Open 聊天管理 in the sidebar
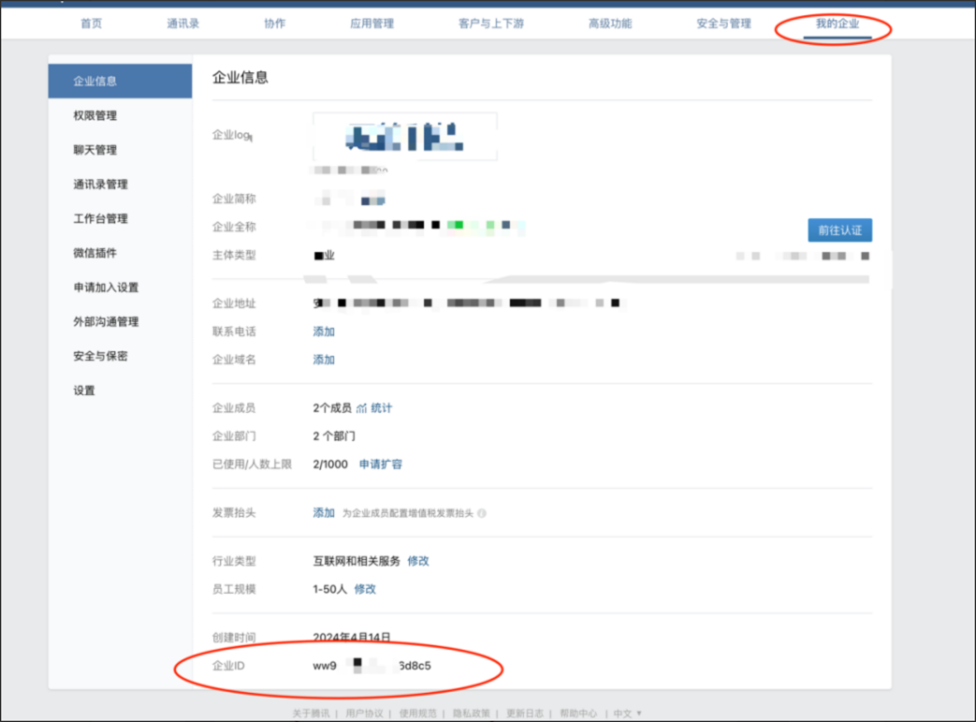976x722 pixels. pyautogui.click(x=95, y=150)
